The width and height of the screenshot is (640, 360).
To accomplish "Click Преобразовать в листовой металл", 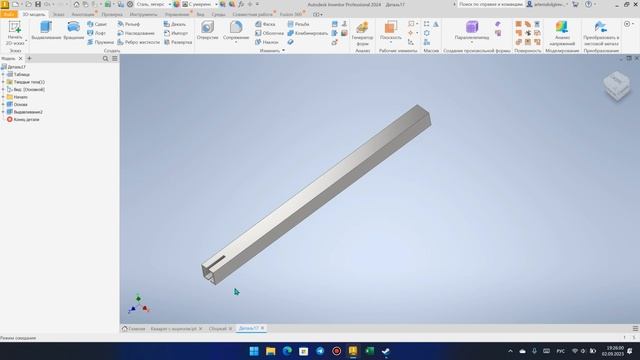I will [x=601, y=33].
